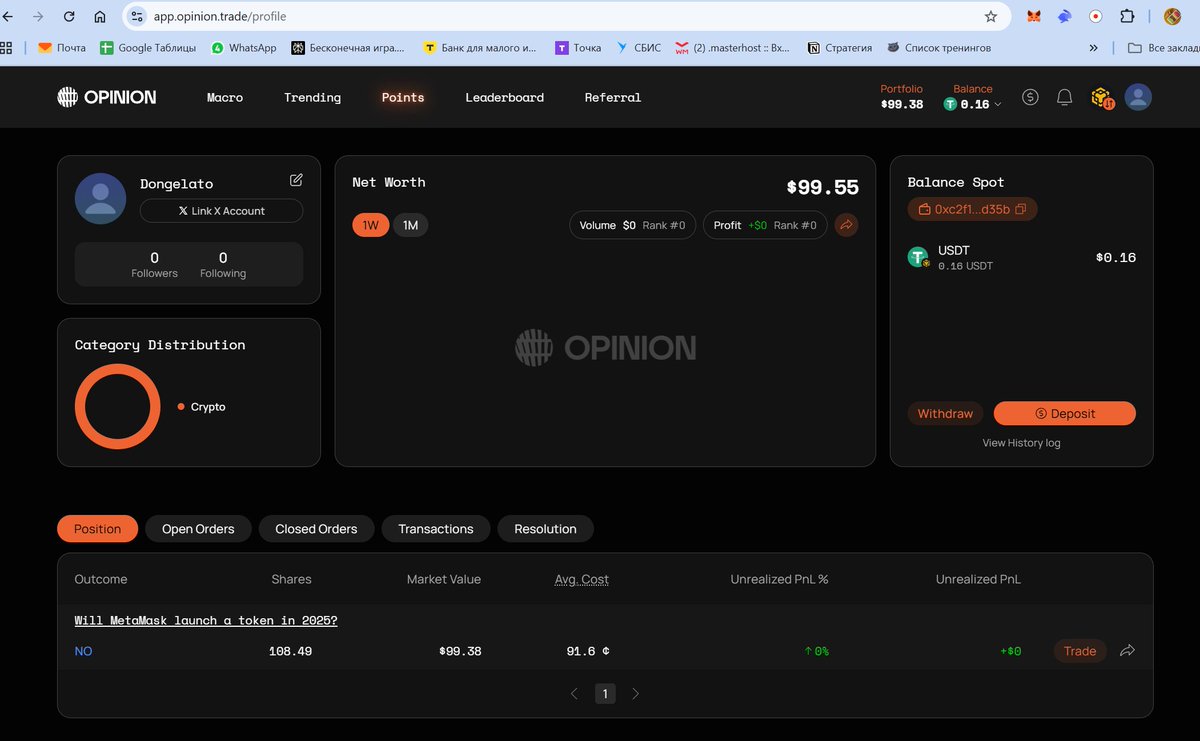Switch to the Resolution tab
This screenshot has height=741, width=1200.
tap(545, 528)
